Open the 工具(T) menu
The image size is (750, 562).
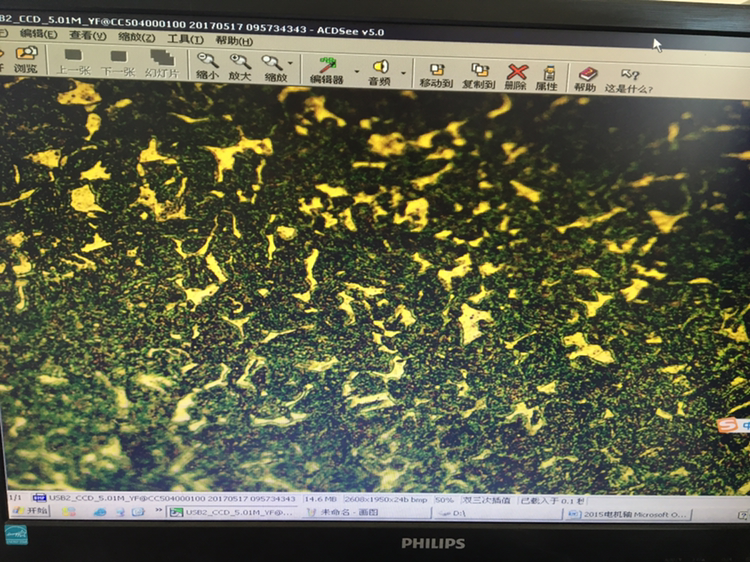[185, 39]
